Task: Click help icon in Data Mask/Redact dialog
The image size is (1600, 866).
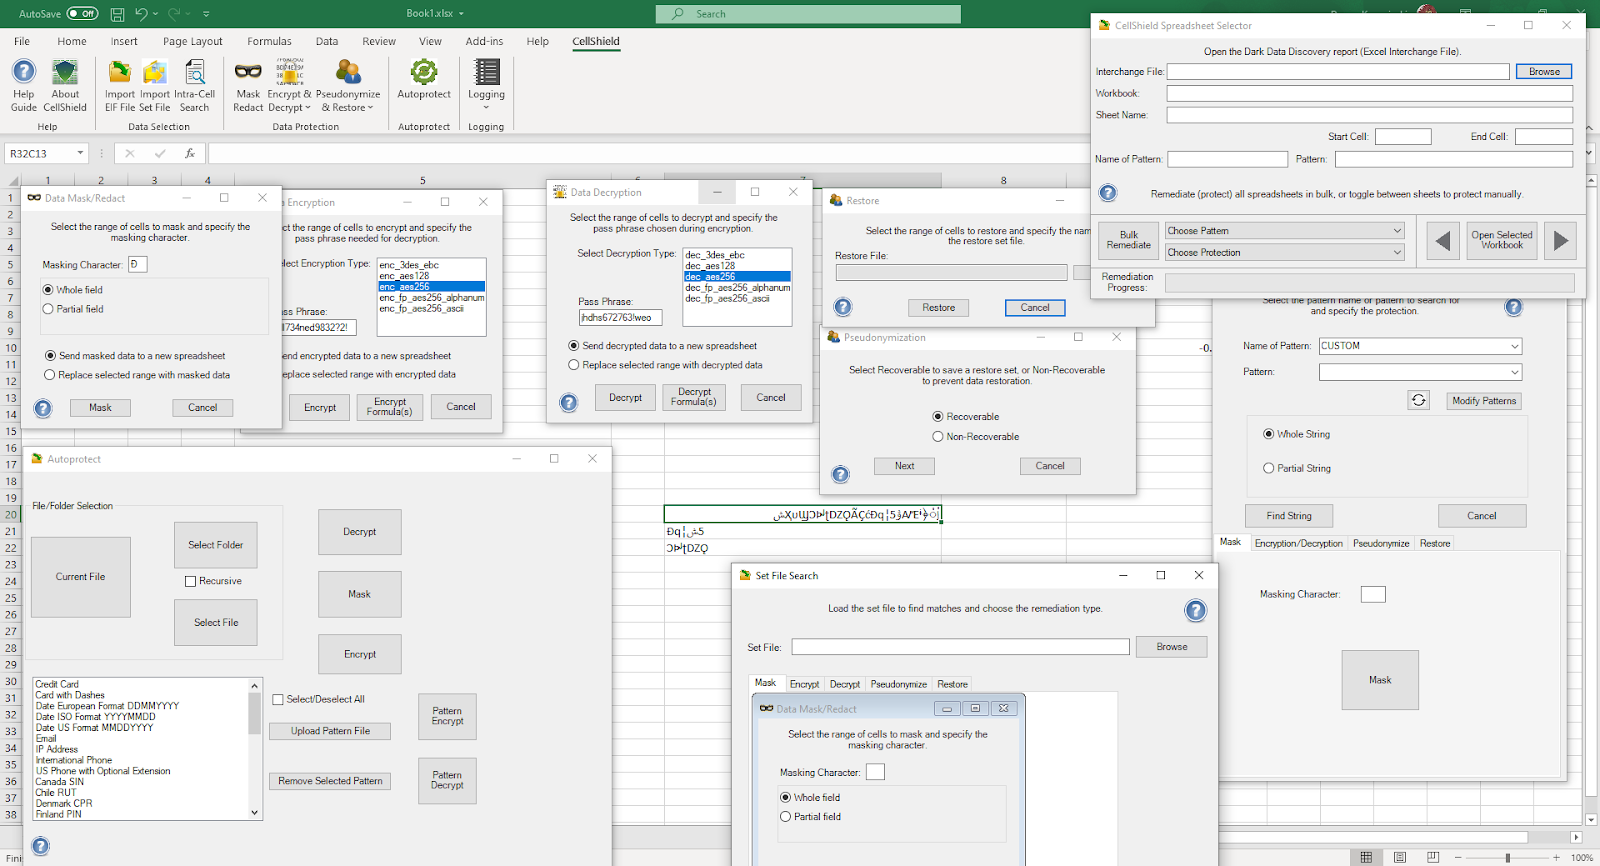Action: point(43,408)
